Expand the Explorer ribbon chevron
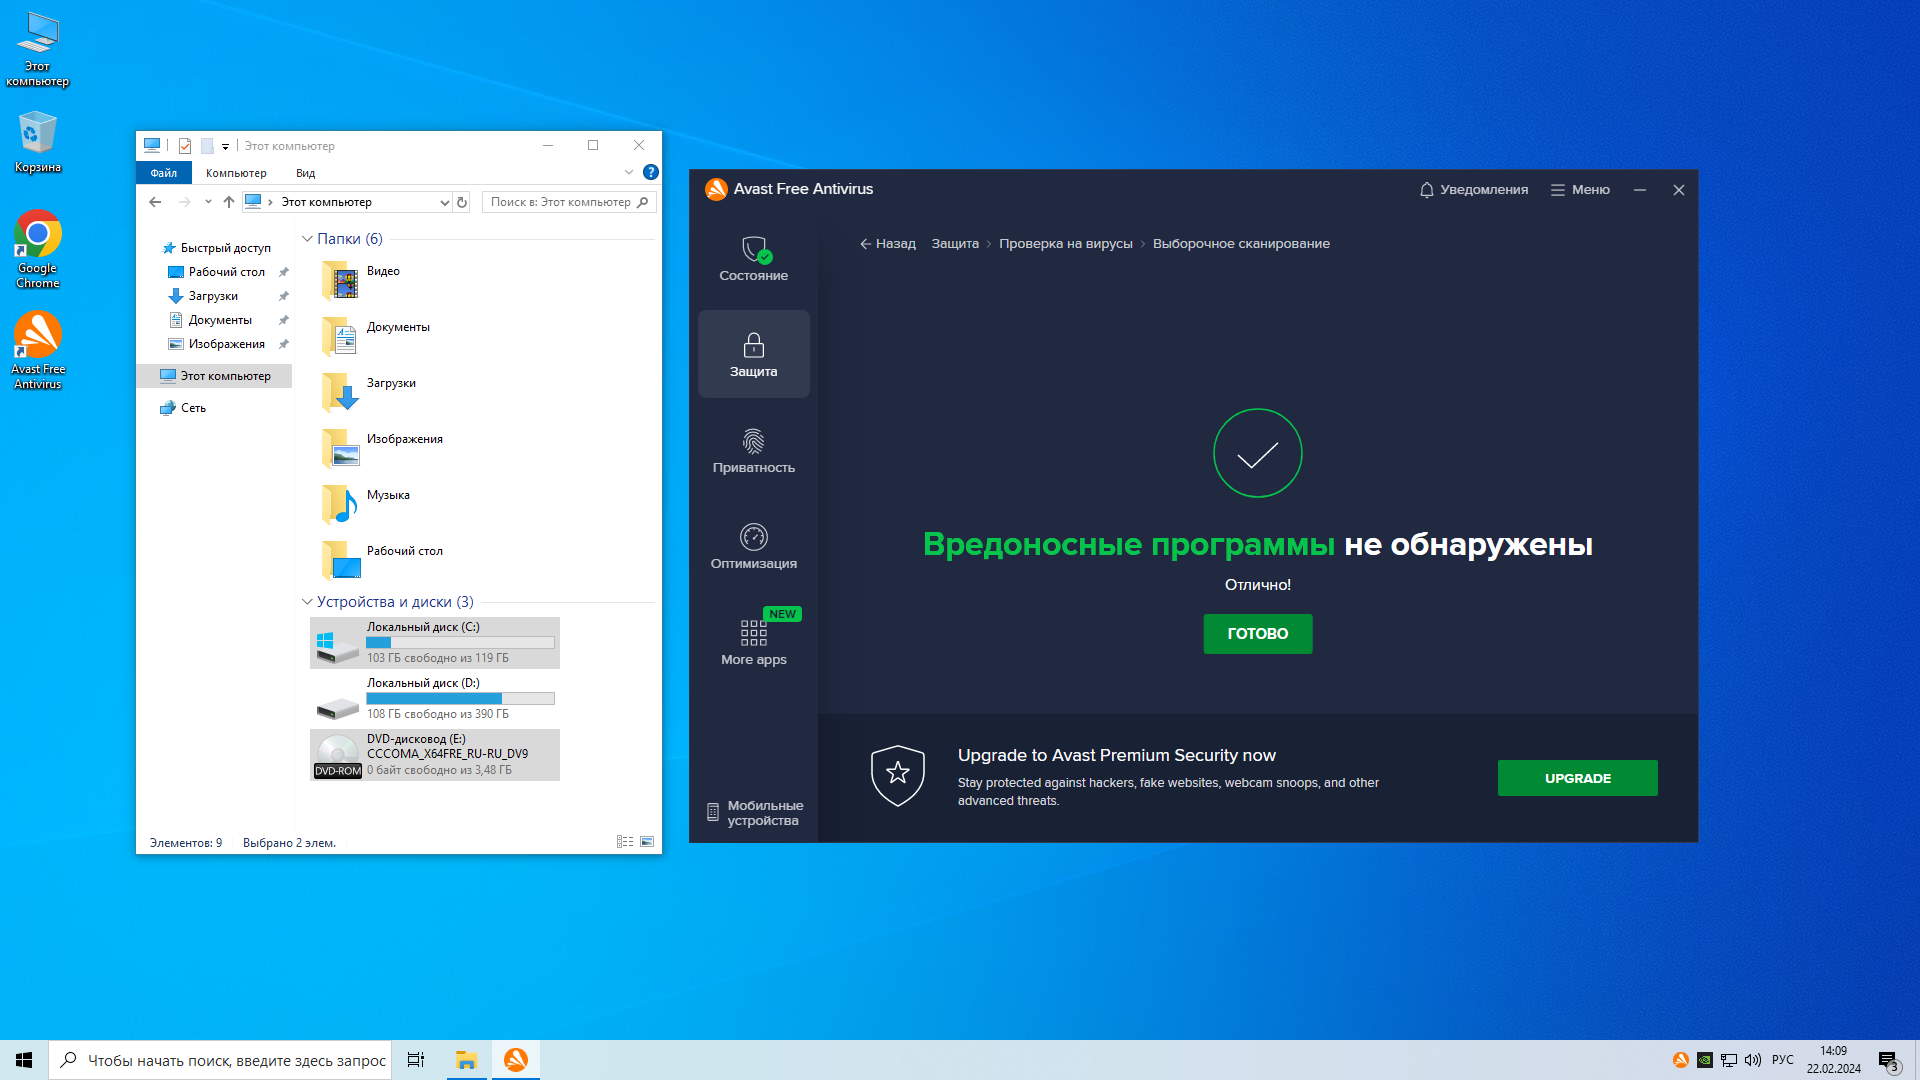 pos(628,172)
